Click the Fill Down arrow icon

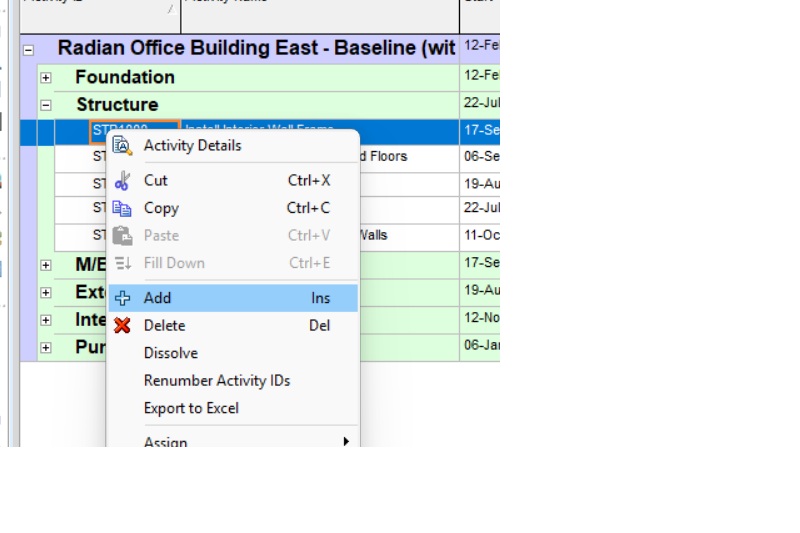coord(123,263)
